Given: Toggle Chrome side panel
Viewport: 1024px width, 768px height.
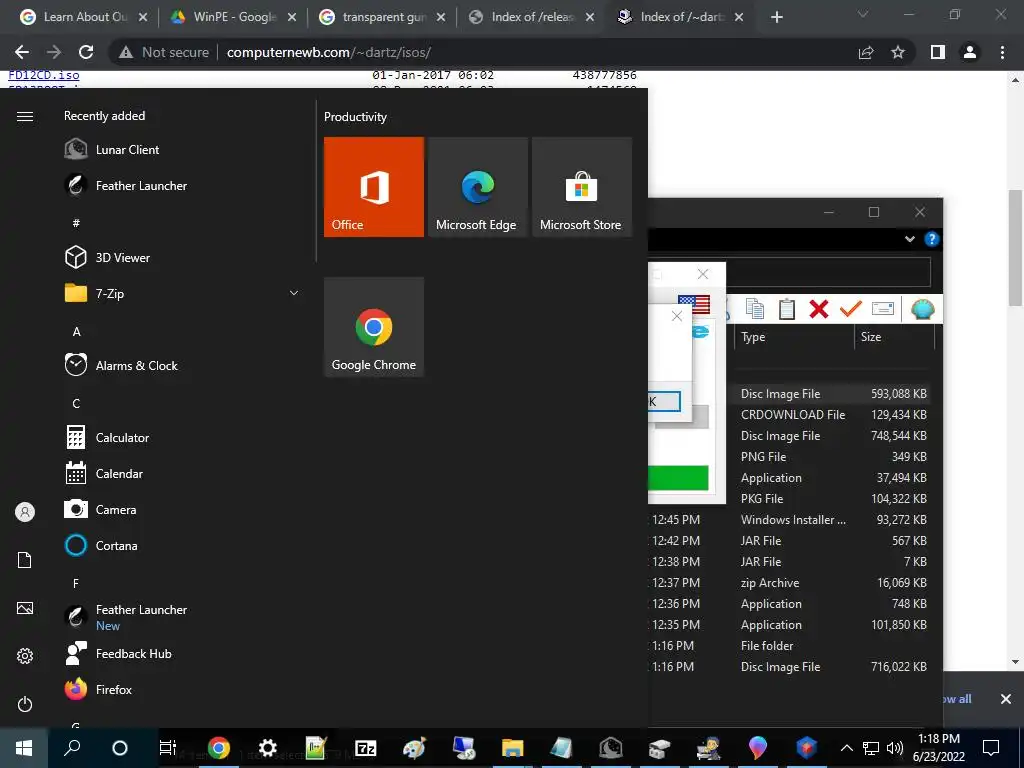Looking at the screenshot, I should pyautogui.click(x=938, y=52).
